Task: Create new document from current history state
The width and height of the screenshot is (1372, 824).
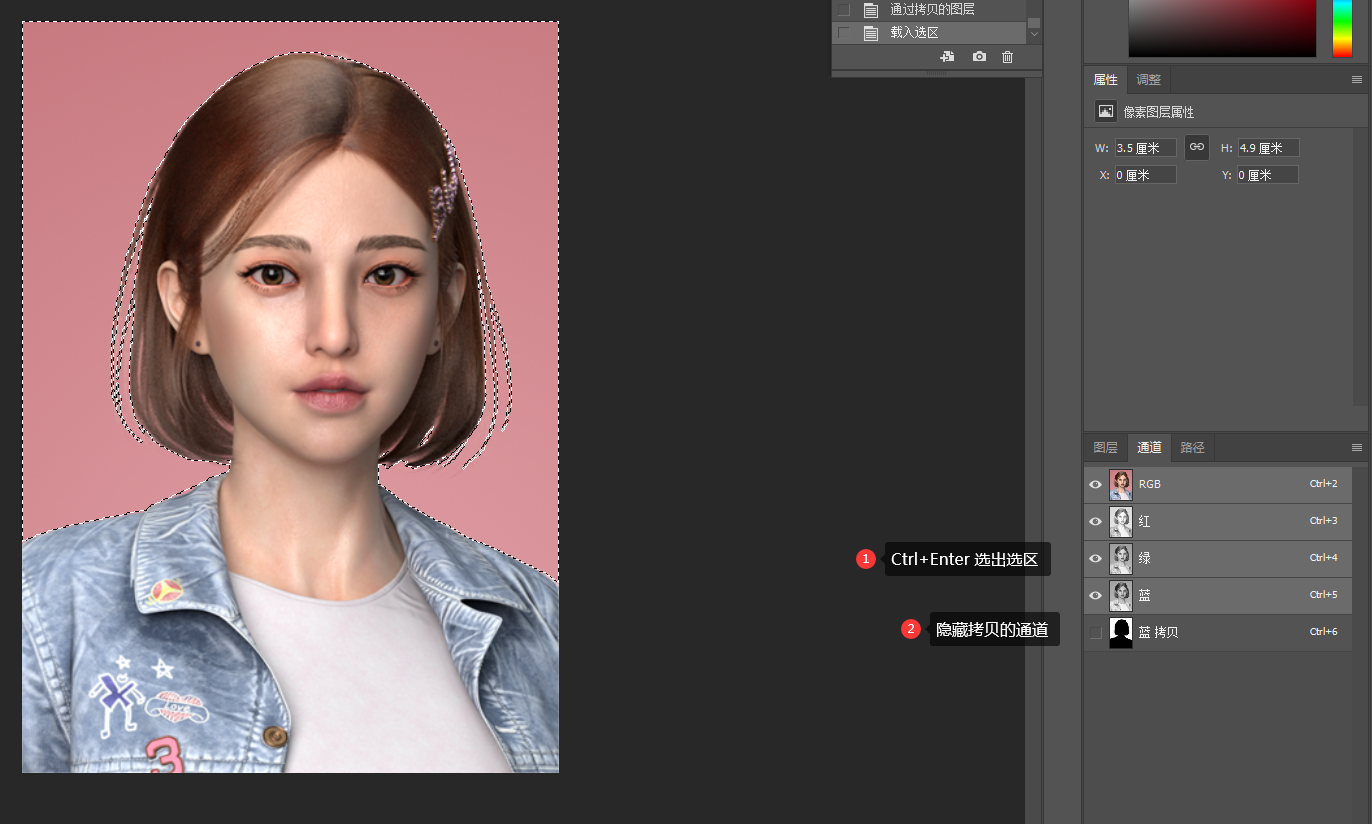Action: tap(947, 57)
